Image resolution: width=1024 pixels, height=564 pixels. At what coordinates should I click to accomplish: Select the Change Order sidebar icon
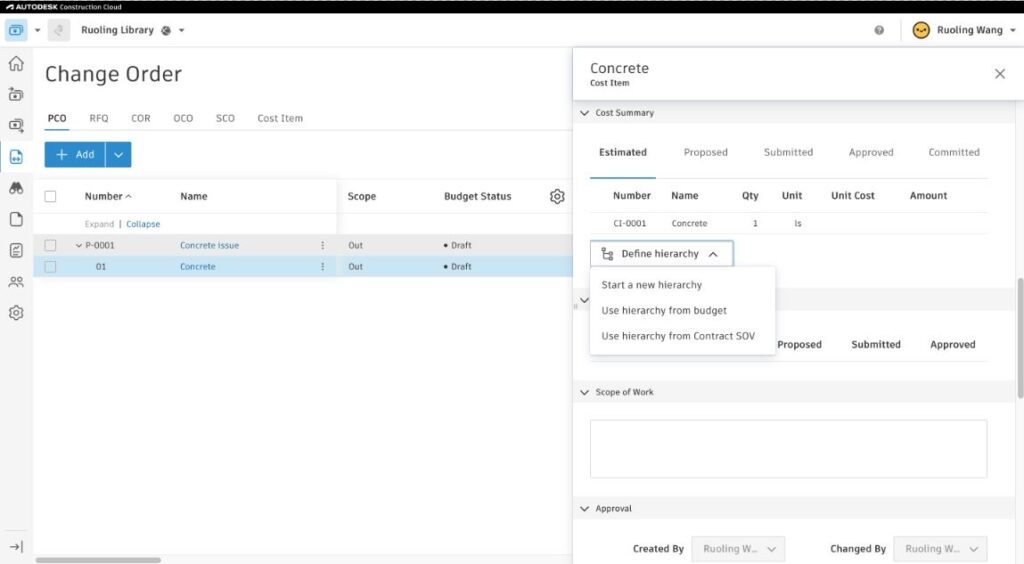coord(16,157)
